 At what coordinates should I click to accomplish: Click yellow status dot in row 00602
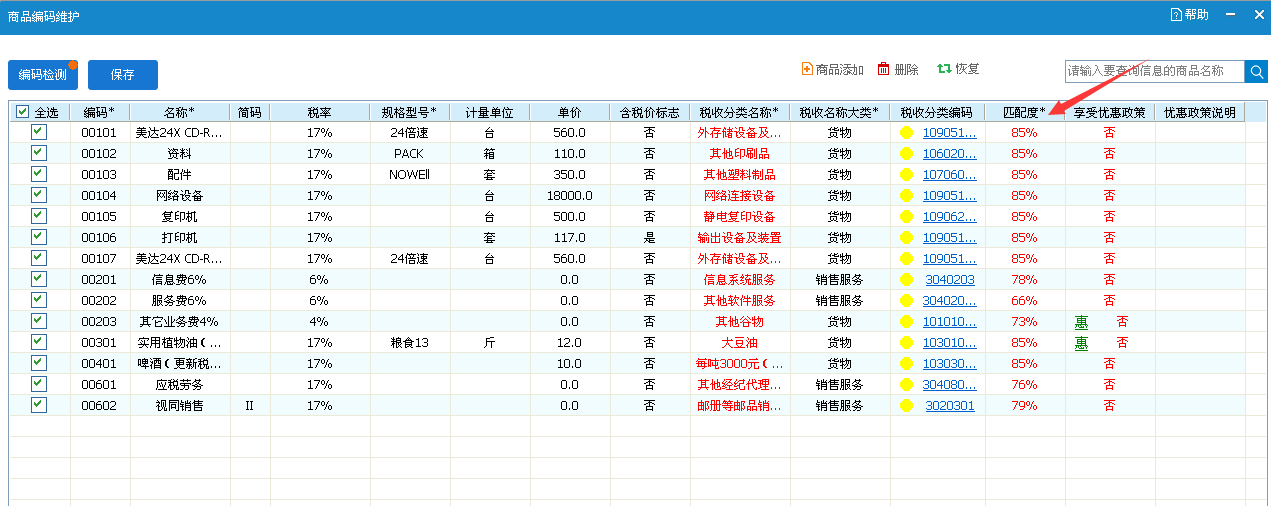pyautogui.click(x=907, y=406)
